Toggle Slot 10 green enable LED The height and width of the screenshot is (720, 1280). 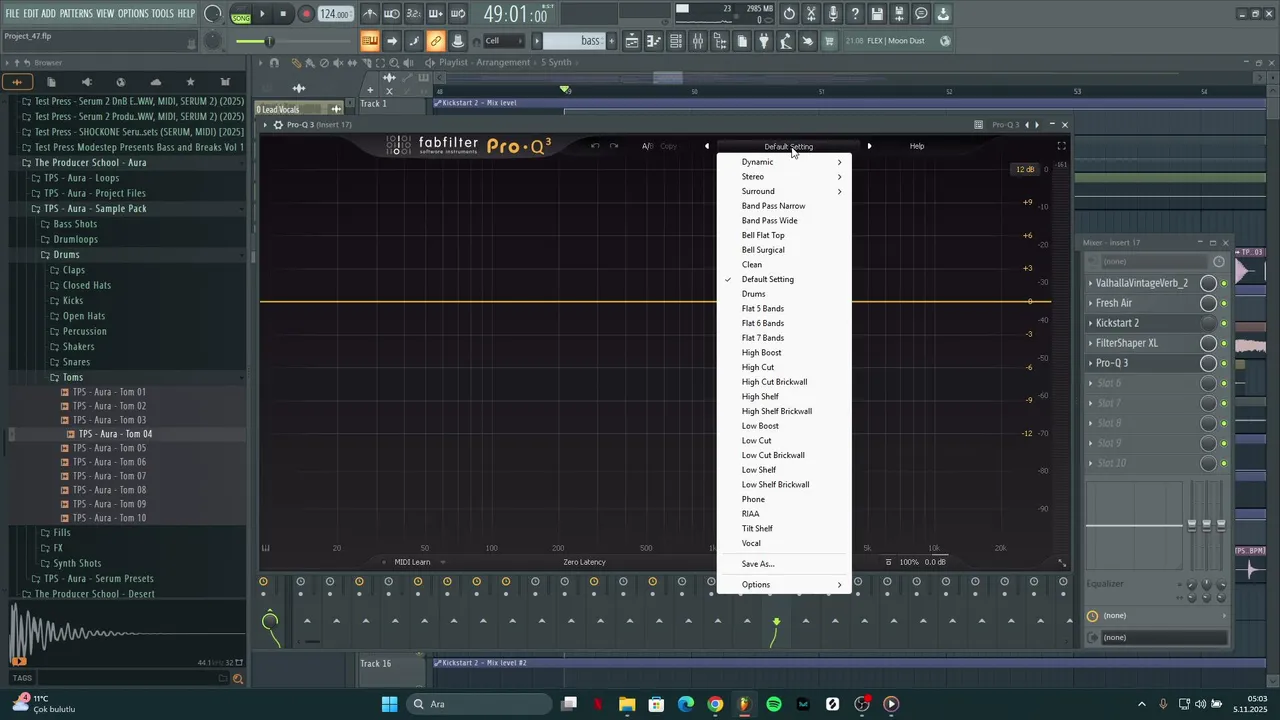1224,464
